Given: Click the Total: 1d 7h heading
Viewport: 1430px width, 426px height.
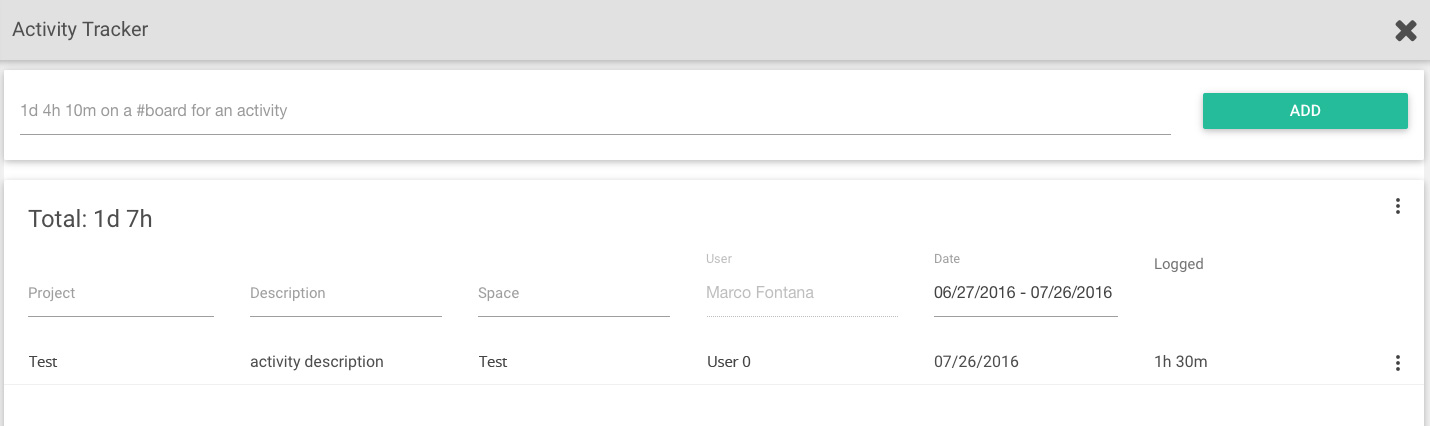Looking at the screenshot, I should point(90,219).
